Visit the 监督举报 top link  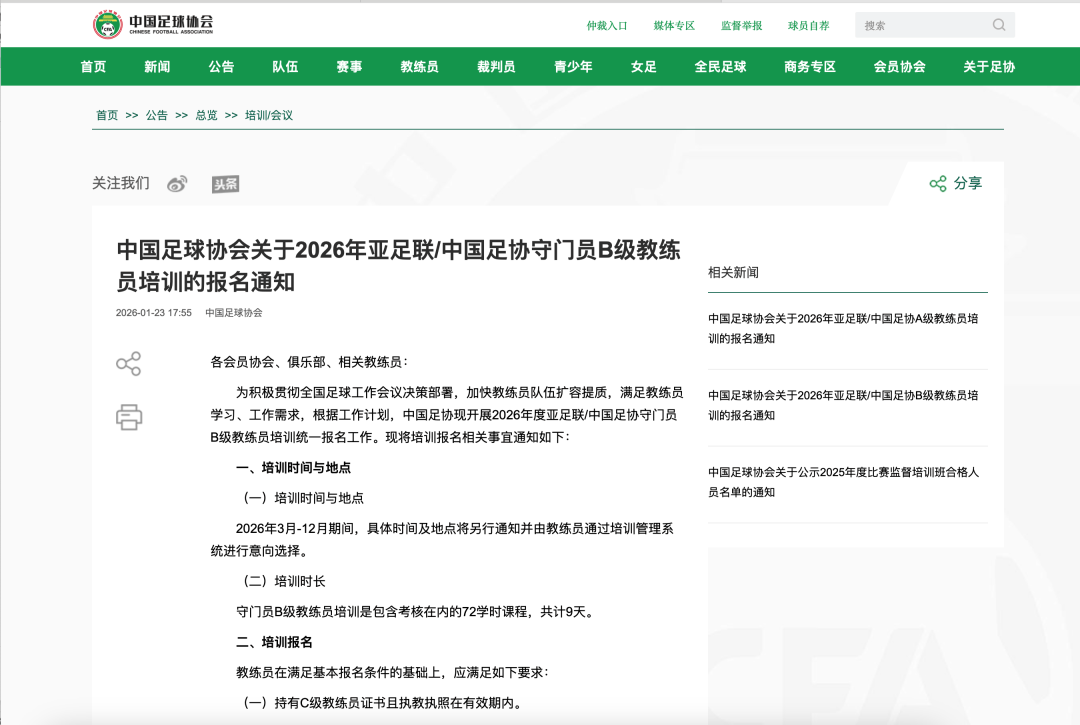[x=741, y=26]
